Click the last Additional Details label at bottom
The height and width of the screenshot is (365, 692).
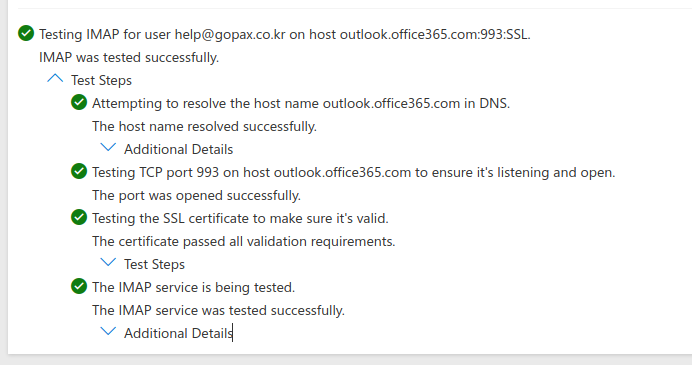(178, 333)
